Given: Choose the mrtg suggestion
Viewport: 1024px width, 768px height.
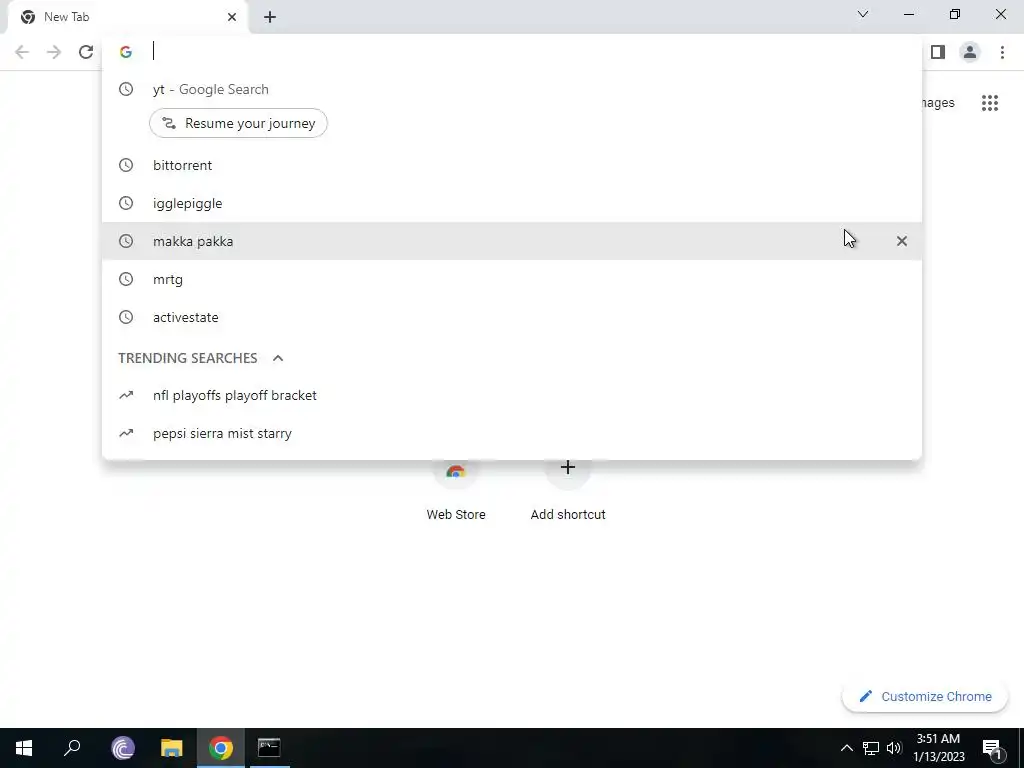Looking at the screenshot, I should point(512,279).
